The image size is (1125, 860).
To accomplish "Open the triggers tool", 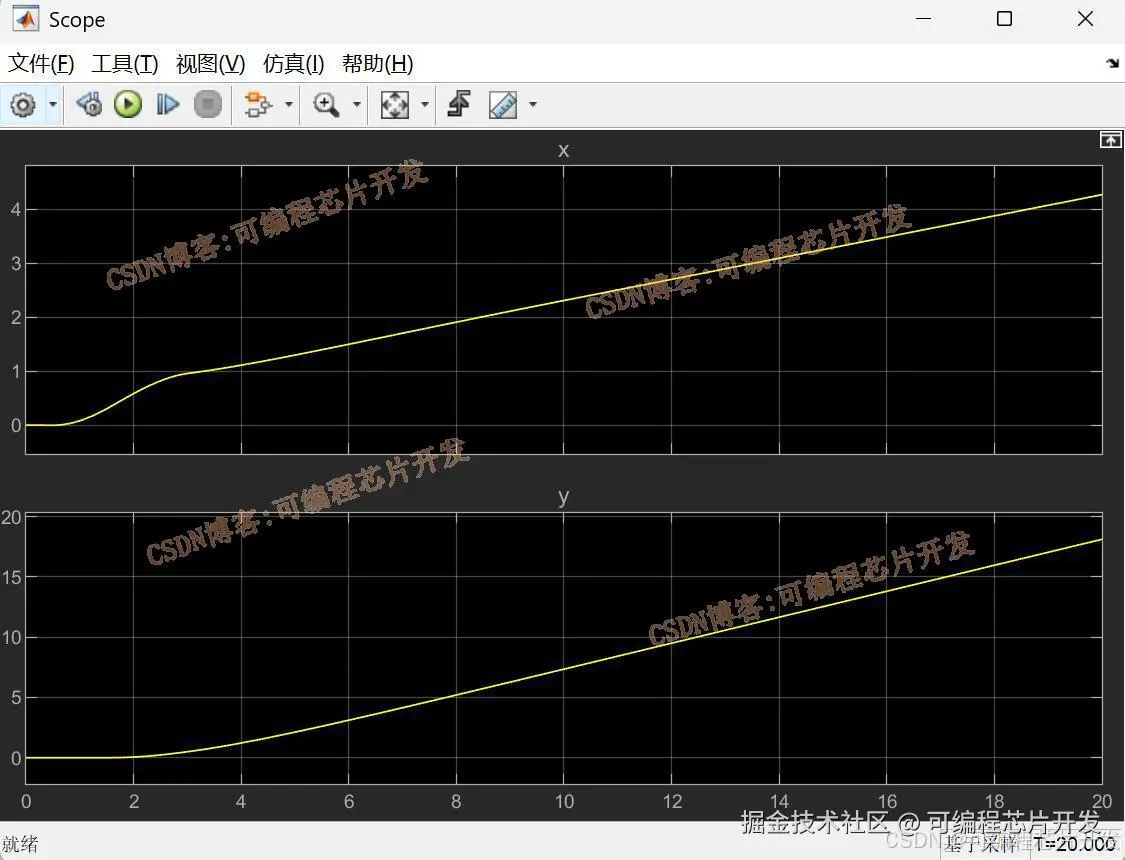I will pos(459,105).
